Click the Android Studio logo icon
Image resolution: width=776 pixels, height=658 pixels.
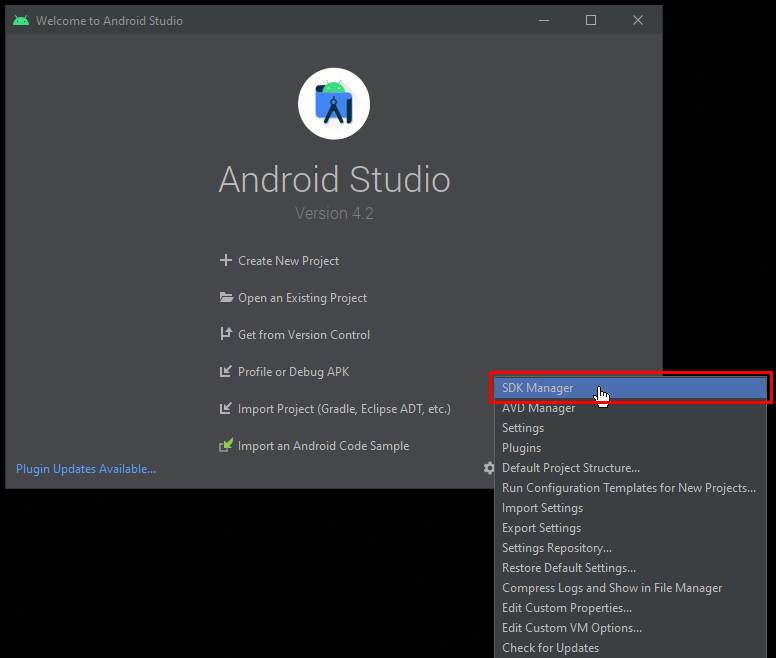tap(334, 104)
